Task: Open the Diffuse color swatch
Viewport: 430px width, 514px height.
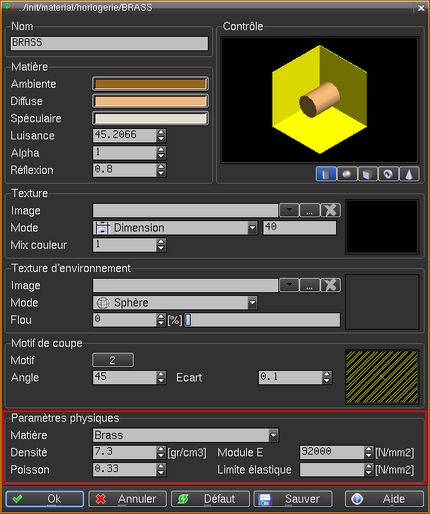Action: click(x=150, y=101)
